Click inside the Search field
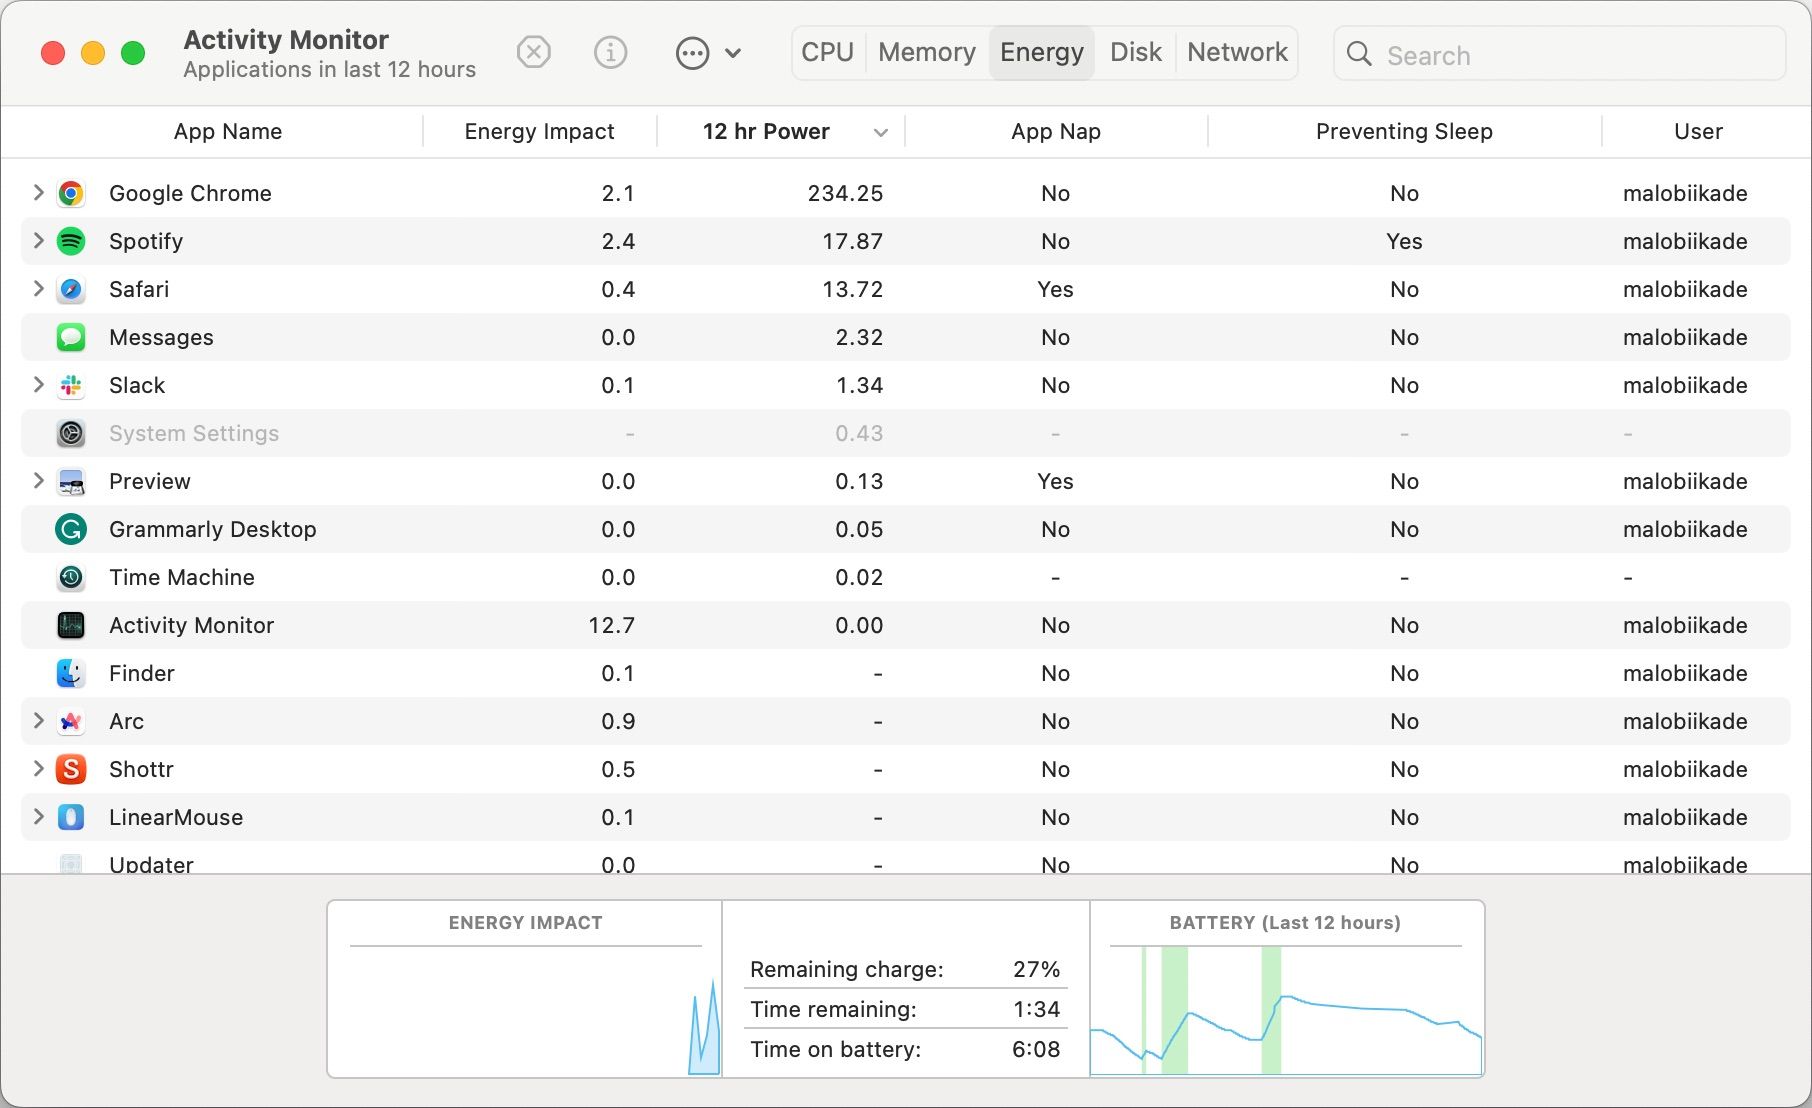The width and height of the screenshot is (1812, 1108). (1560, 54)
